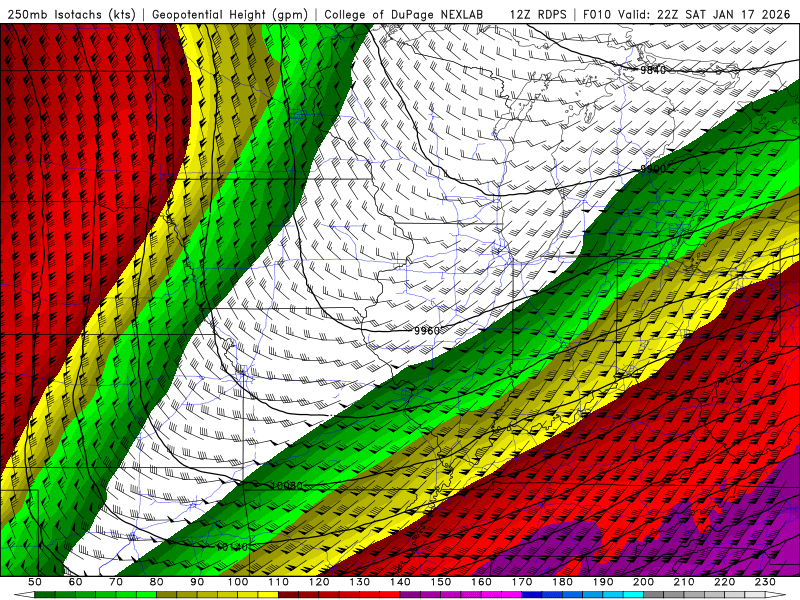Select the 160 value on the legend

coord(481,582)
